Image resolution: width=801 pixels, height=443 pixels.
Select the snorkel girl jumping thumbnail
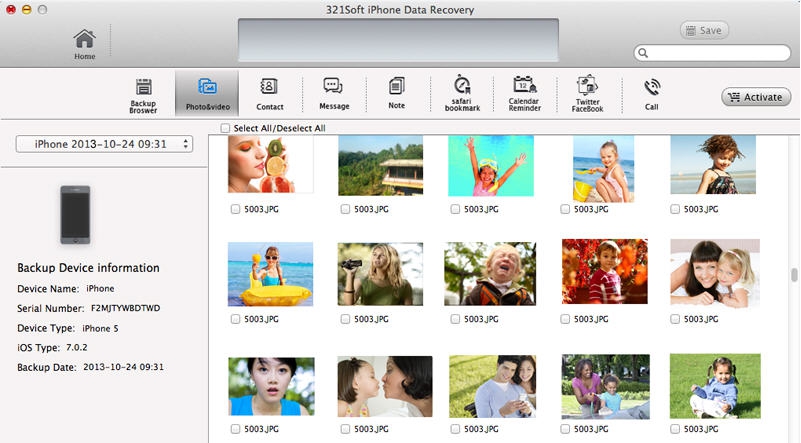point(491,166)
